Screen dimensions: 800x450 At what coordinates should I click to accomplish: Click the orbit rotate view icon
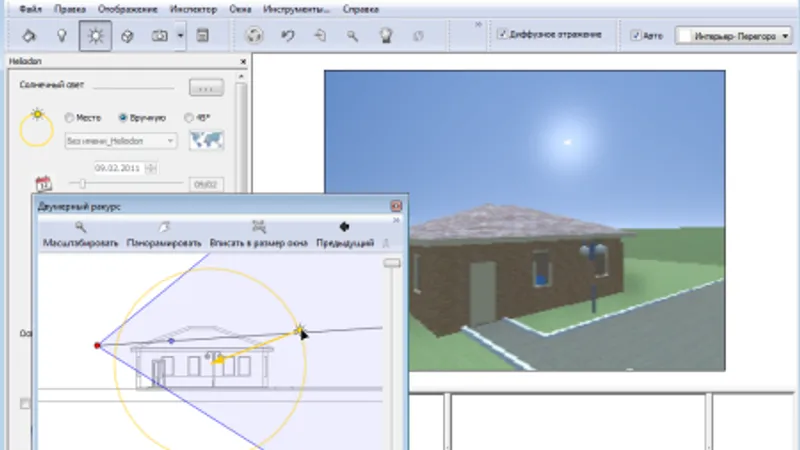(x=254, y=36)
